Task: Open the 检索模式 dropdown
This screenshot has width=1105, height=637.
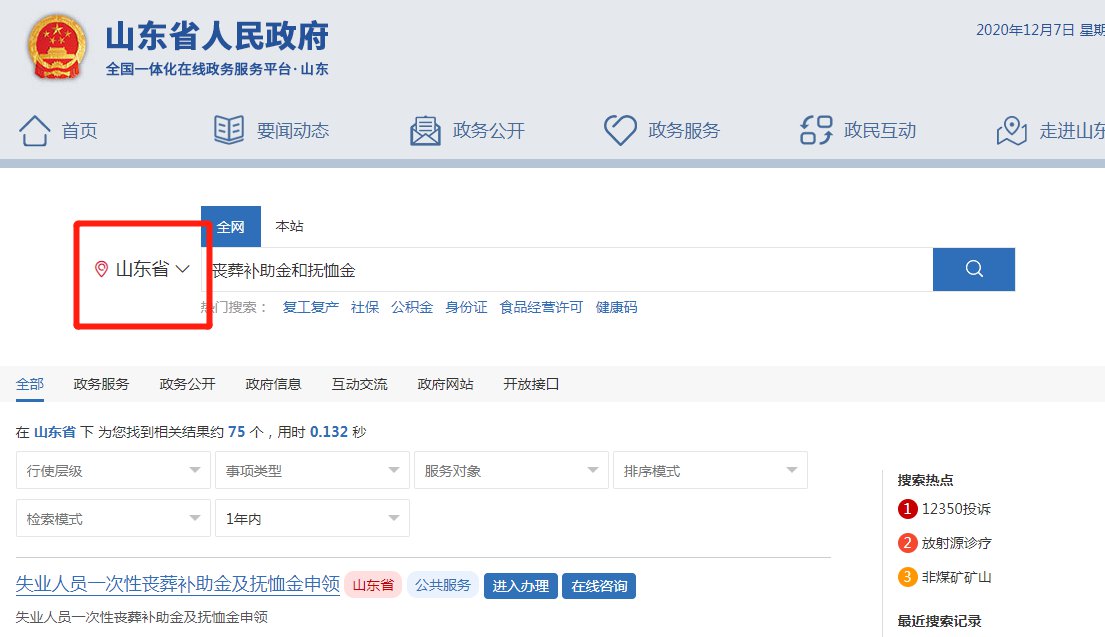Action: point(113,519)
